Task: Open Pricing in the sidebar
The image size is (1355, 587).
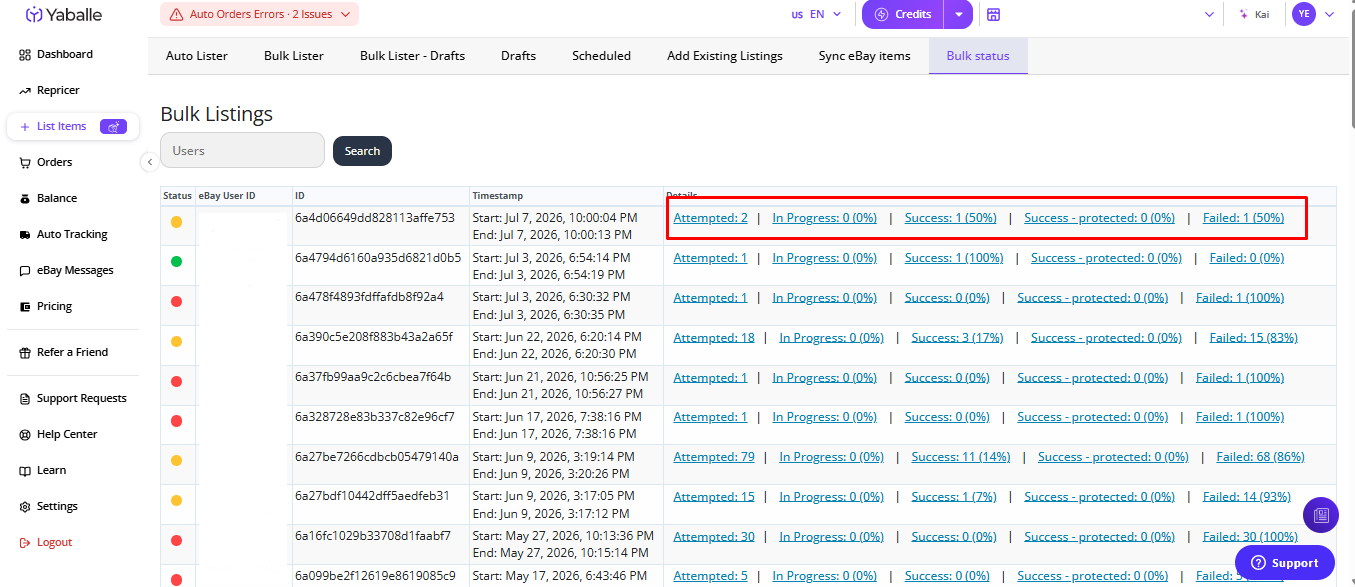Action: point(54,306)
